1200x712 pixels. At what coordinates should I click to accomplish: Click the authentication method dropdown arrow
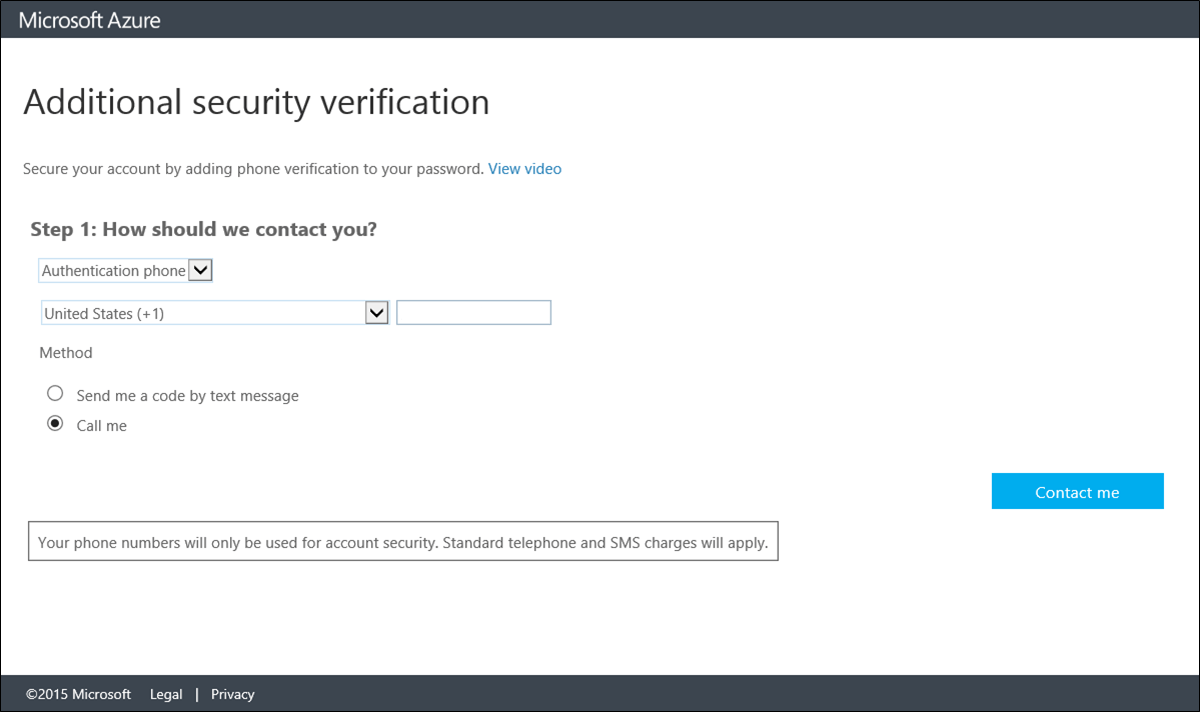pyautogui.click(x=200, y=269)
